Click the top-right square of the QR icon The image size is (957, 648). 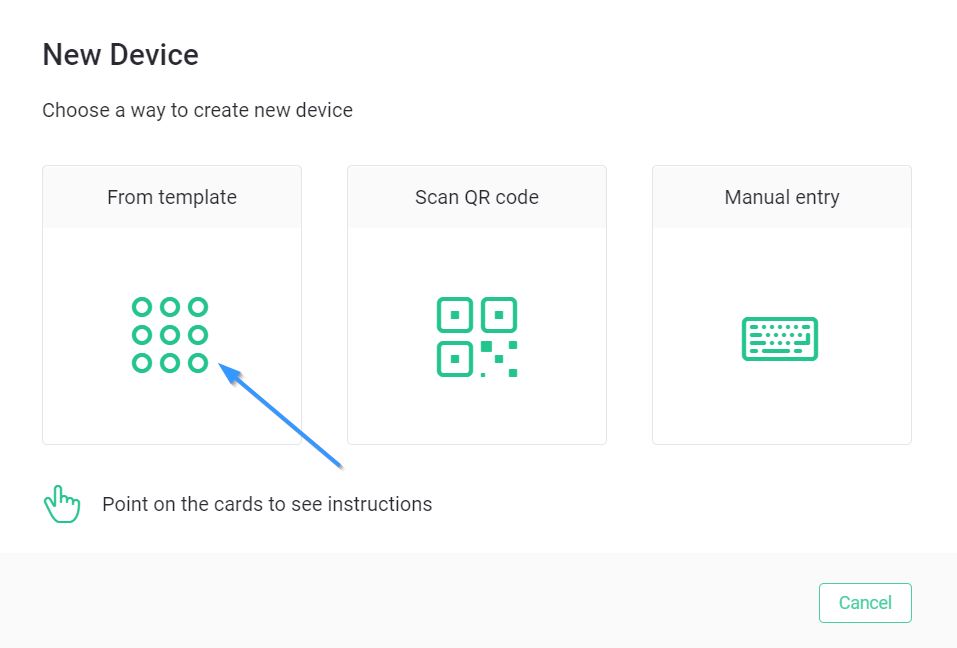tap(499, 315)
